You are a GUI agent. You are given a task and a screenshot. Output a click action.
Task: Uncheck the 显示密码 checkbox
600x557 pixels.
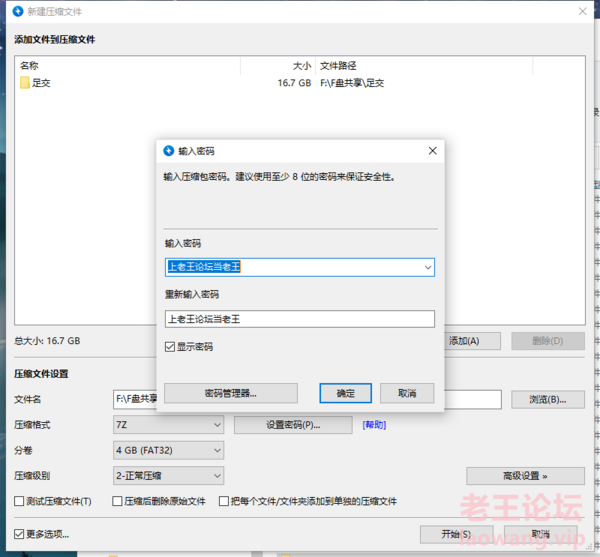pos(170,347)
